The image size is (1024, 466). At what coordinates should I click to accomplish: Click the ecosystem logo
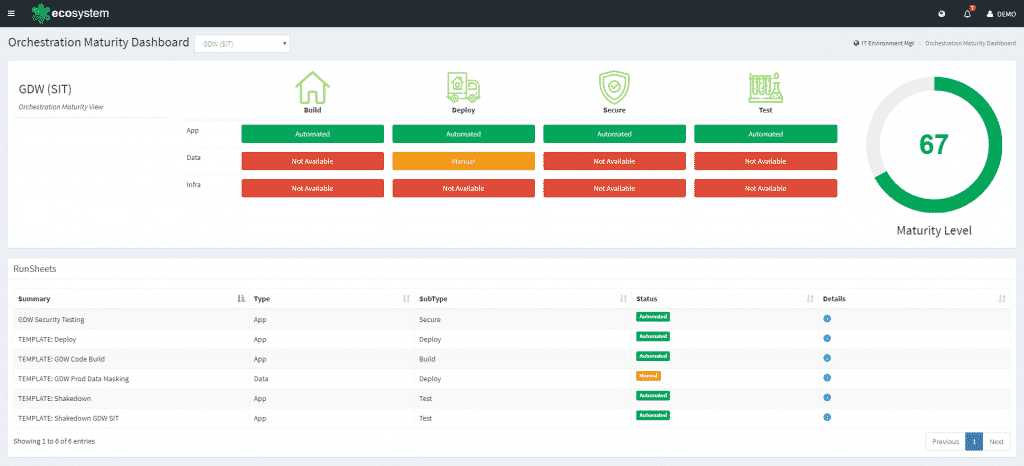[71, 13]
